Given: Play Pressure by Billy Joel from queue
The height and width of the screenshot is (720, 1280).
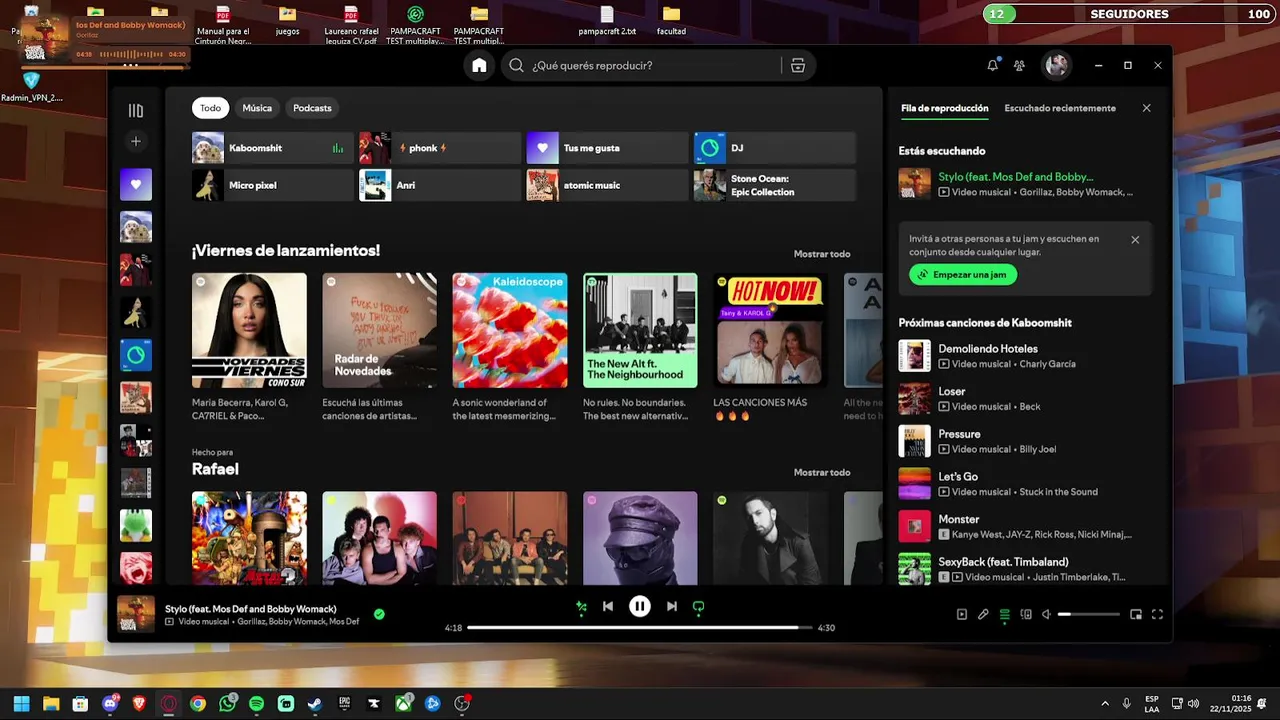Looking at the screenshot, I should (x=1025, y=441).
